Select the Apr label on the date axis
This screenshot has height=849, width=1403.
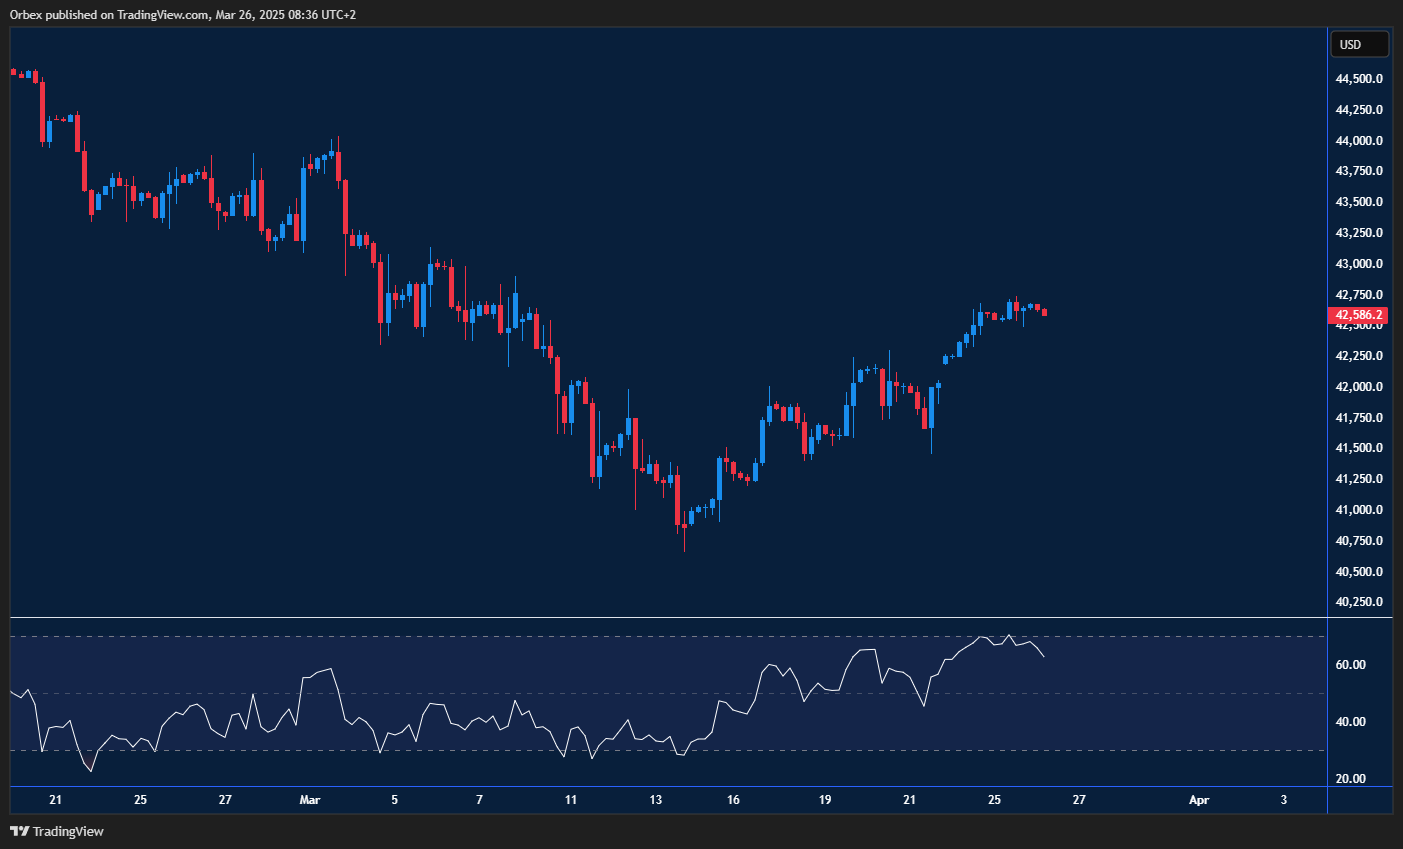tap(1198, 800)
